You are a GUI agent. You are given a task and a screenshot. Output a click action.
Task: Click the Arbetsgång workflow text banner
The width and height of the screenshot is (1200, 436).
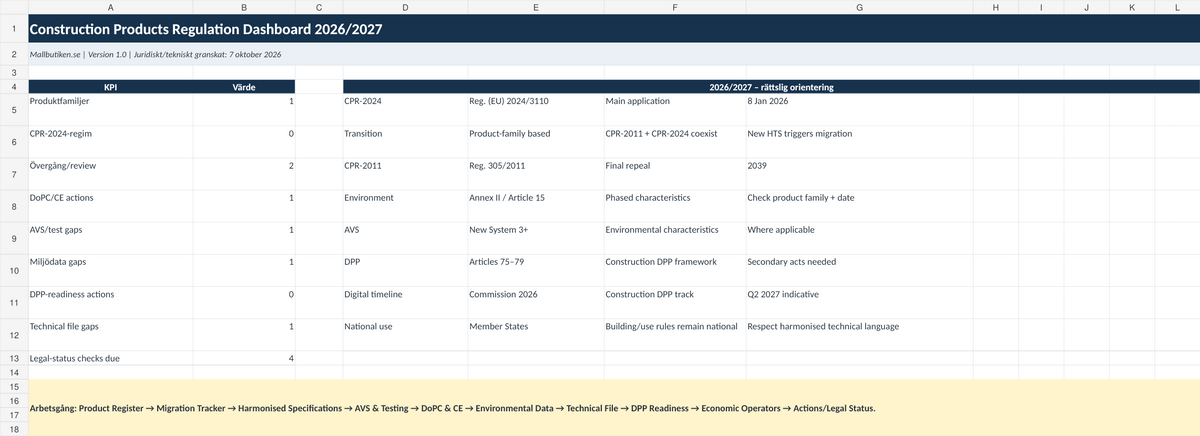pos(613,408)
